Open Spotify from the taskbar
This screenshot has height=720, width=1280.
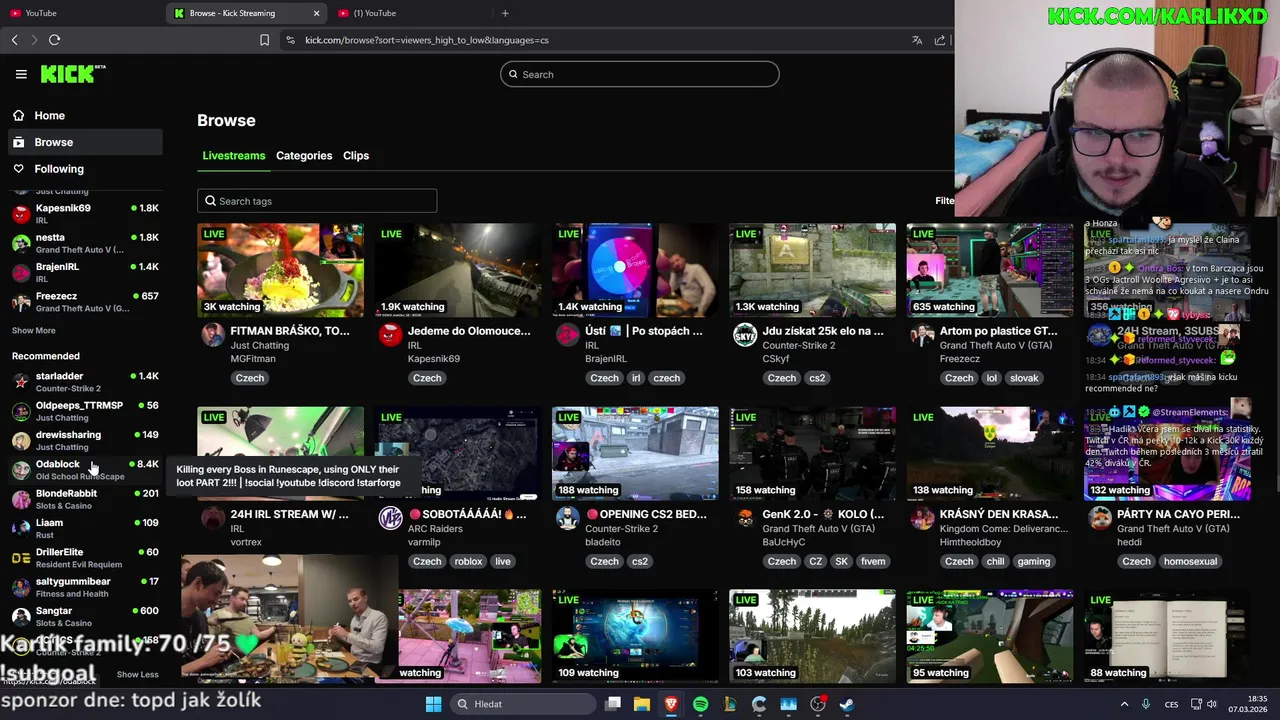(700, 704)
